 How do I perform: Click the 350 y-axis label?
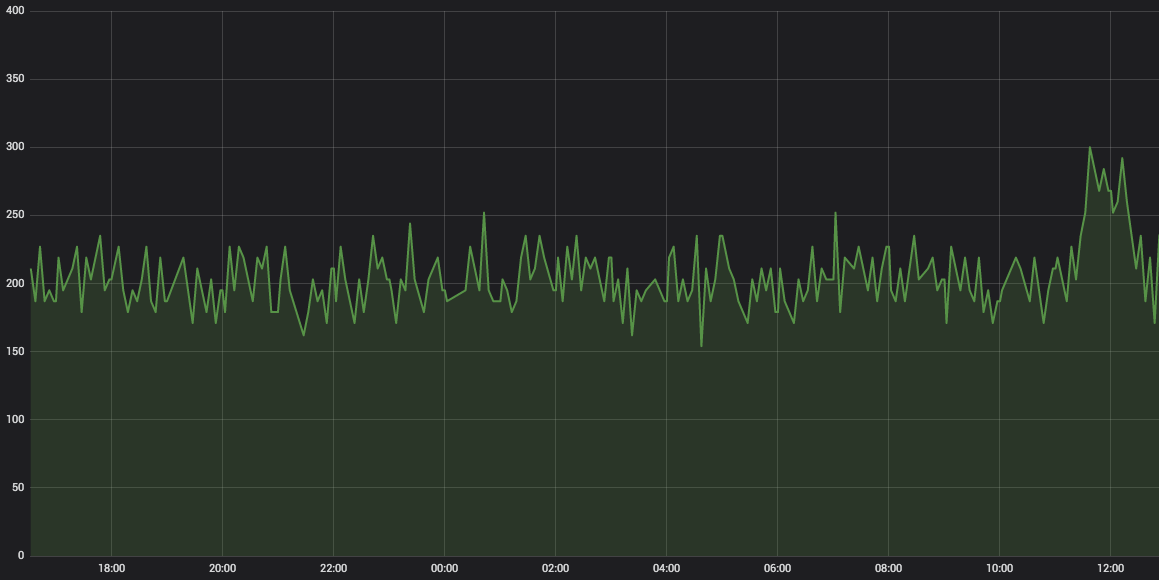tap(15, 78)
